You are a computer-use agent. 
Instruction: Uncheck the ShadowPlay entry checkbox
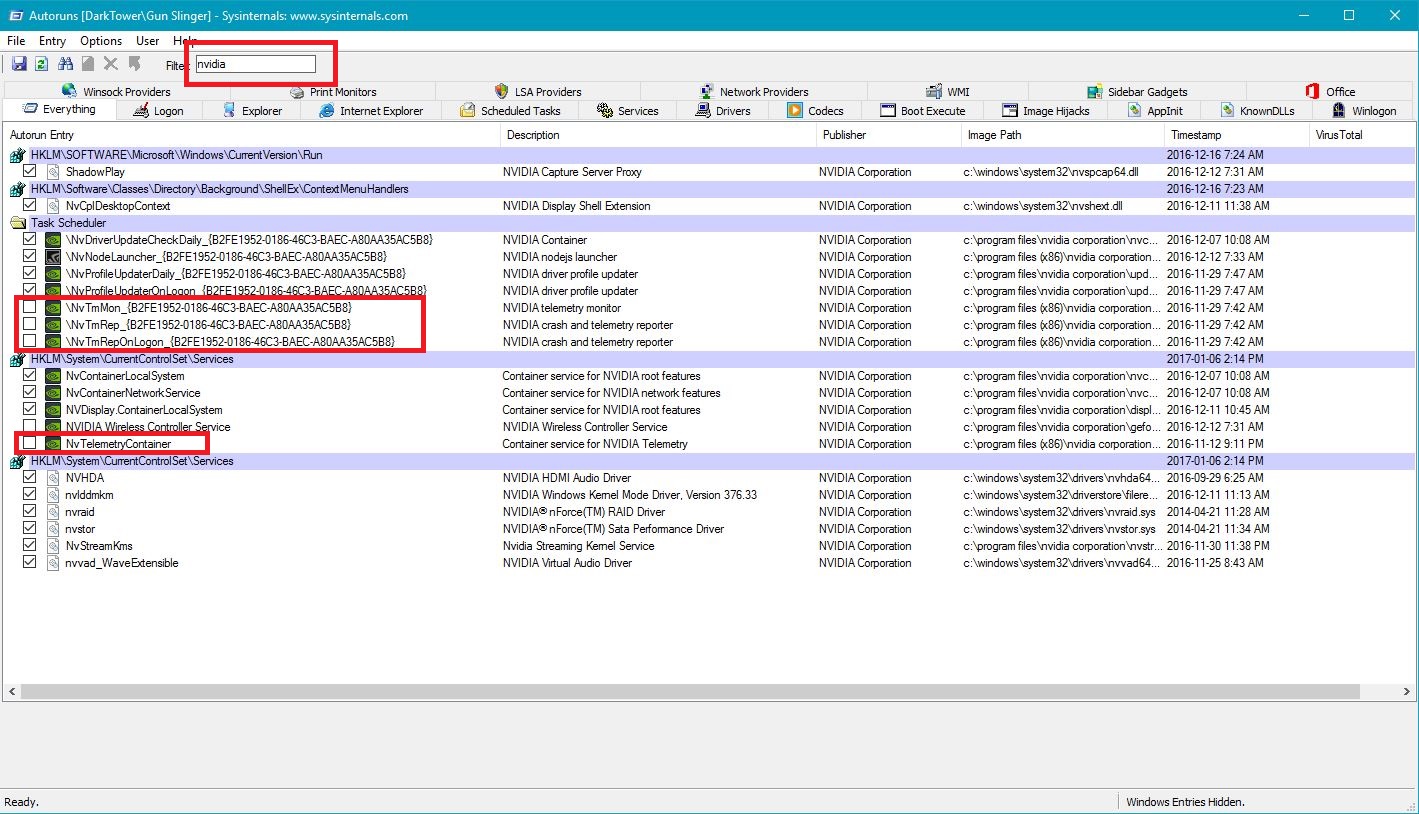click(30, 172)
